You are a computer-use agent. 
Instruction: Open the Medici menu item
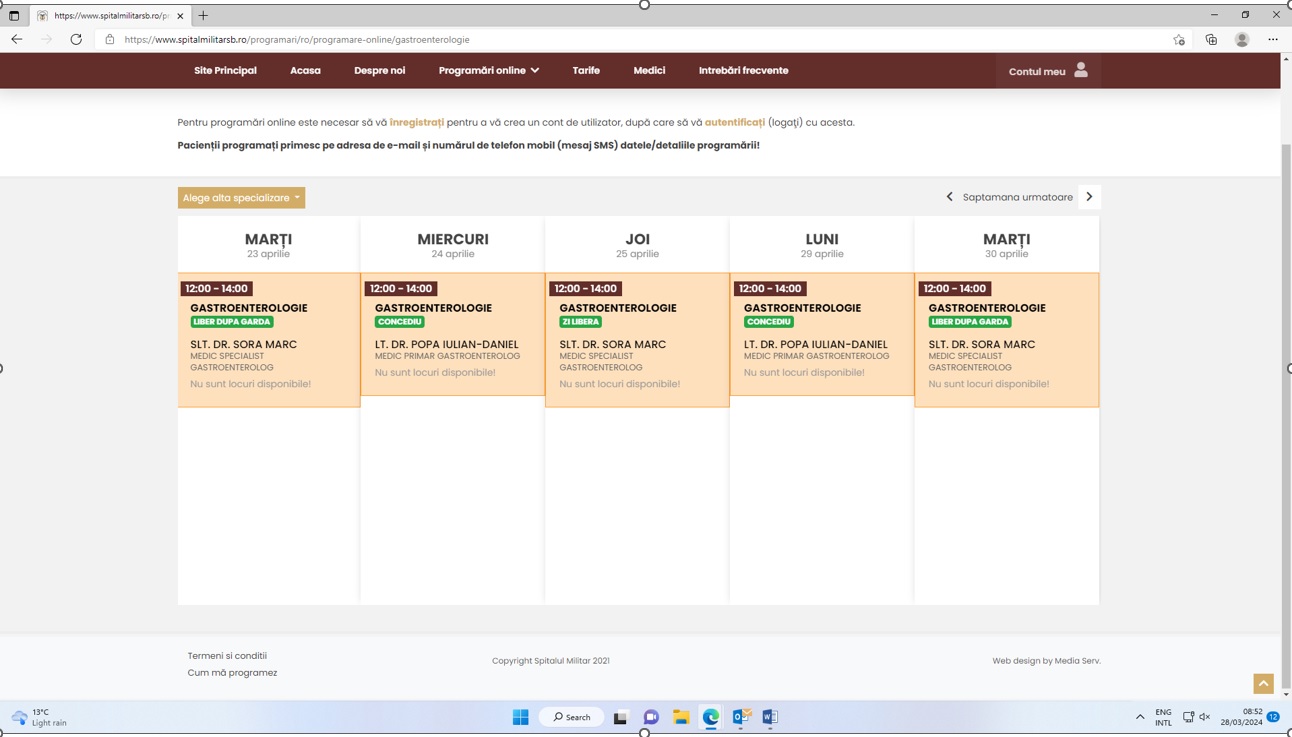[649, 71]
